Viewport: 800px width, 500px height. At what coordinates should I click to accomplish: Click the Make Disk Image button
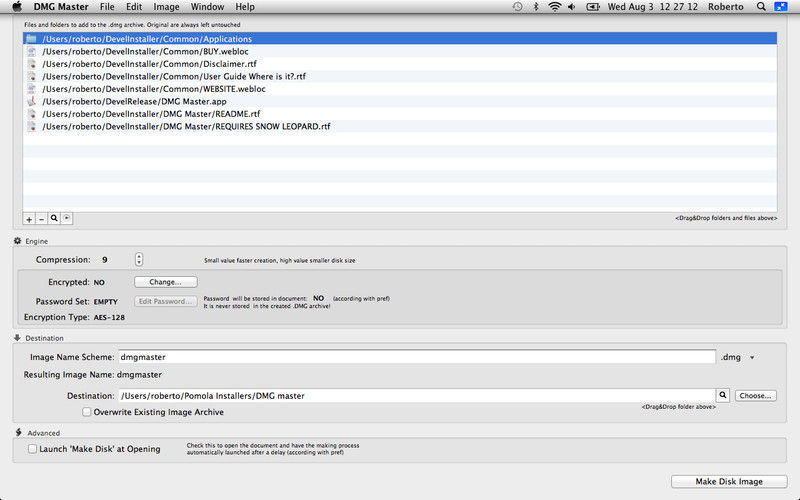coord(729,481)
